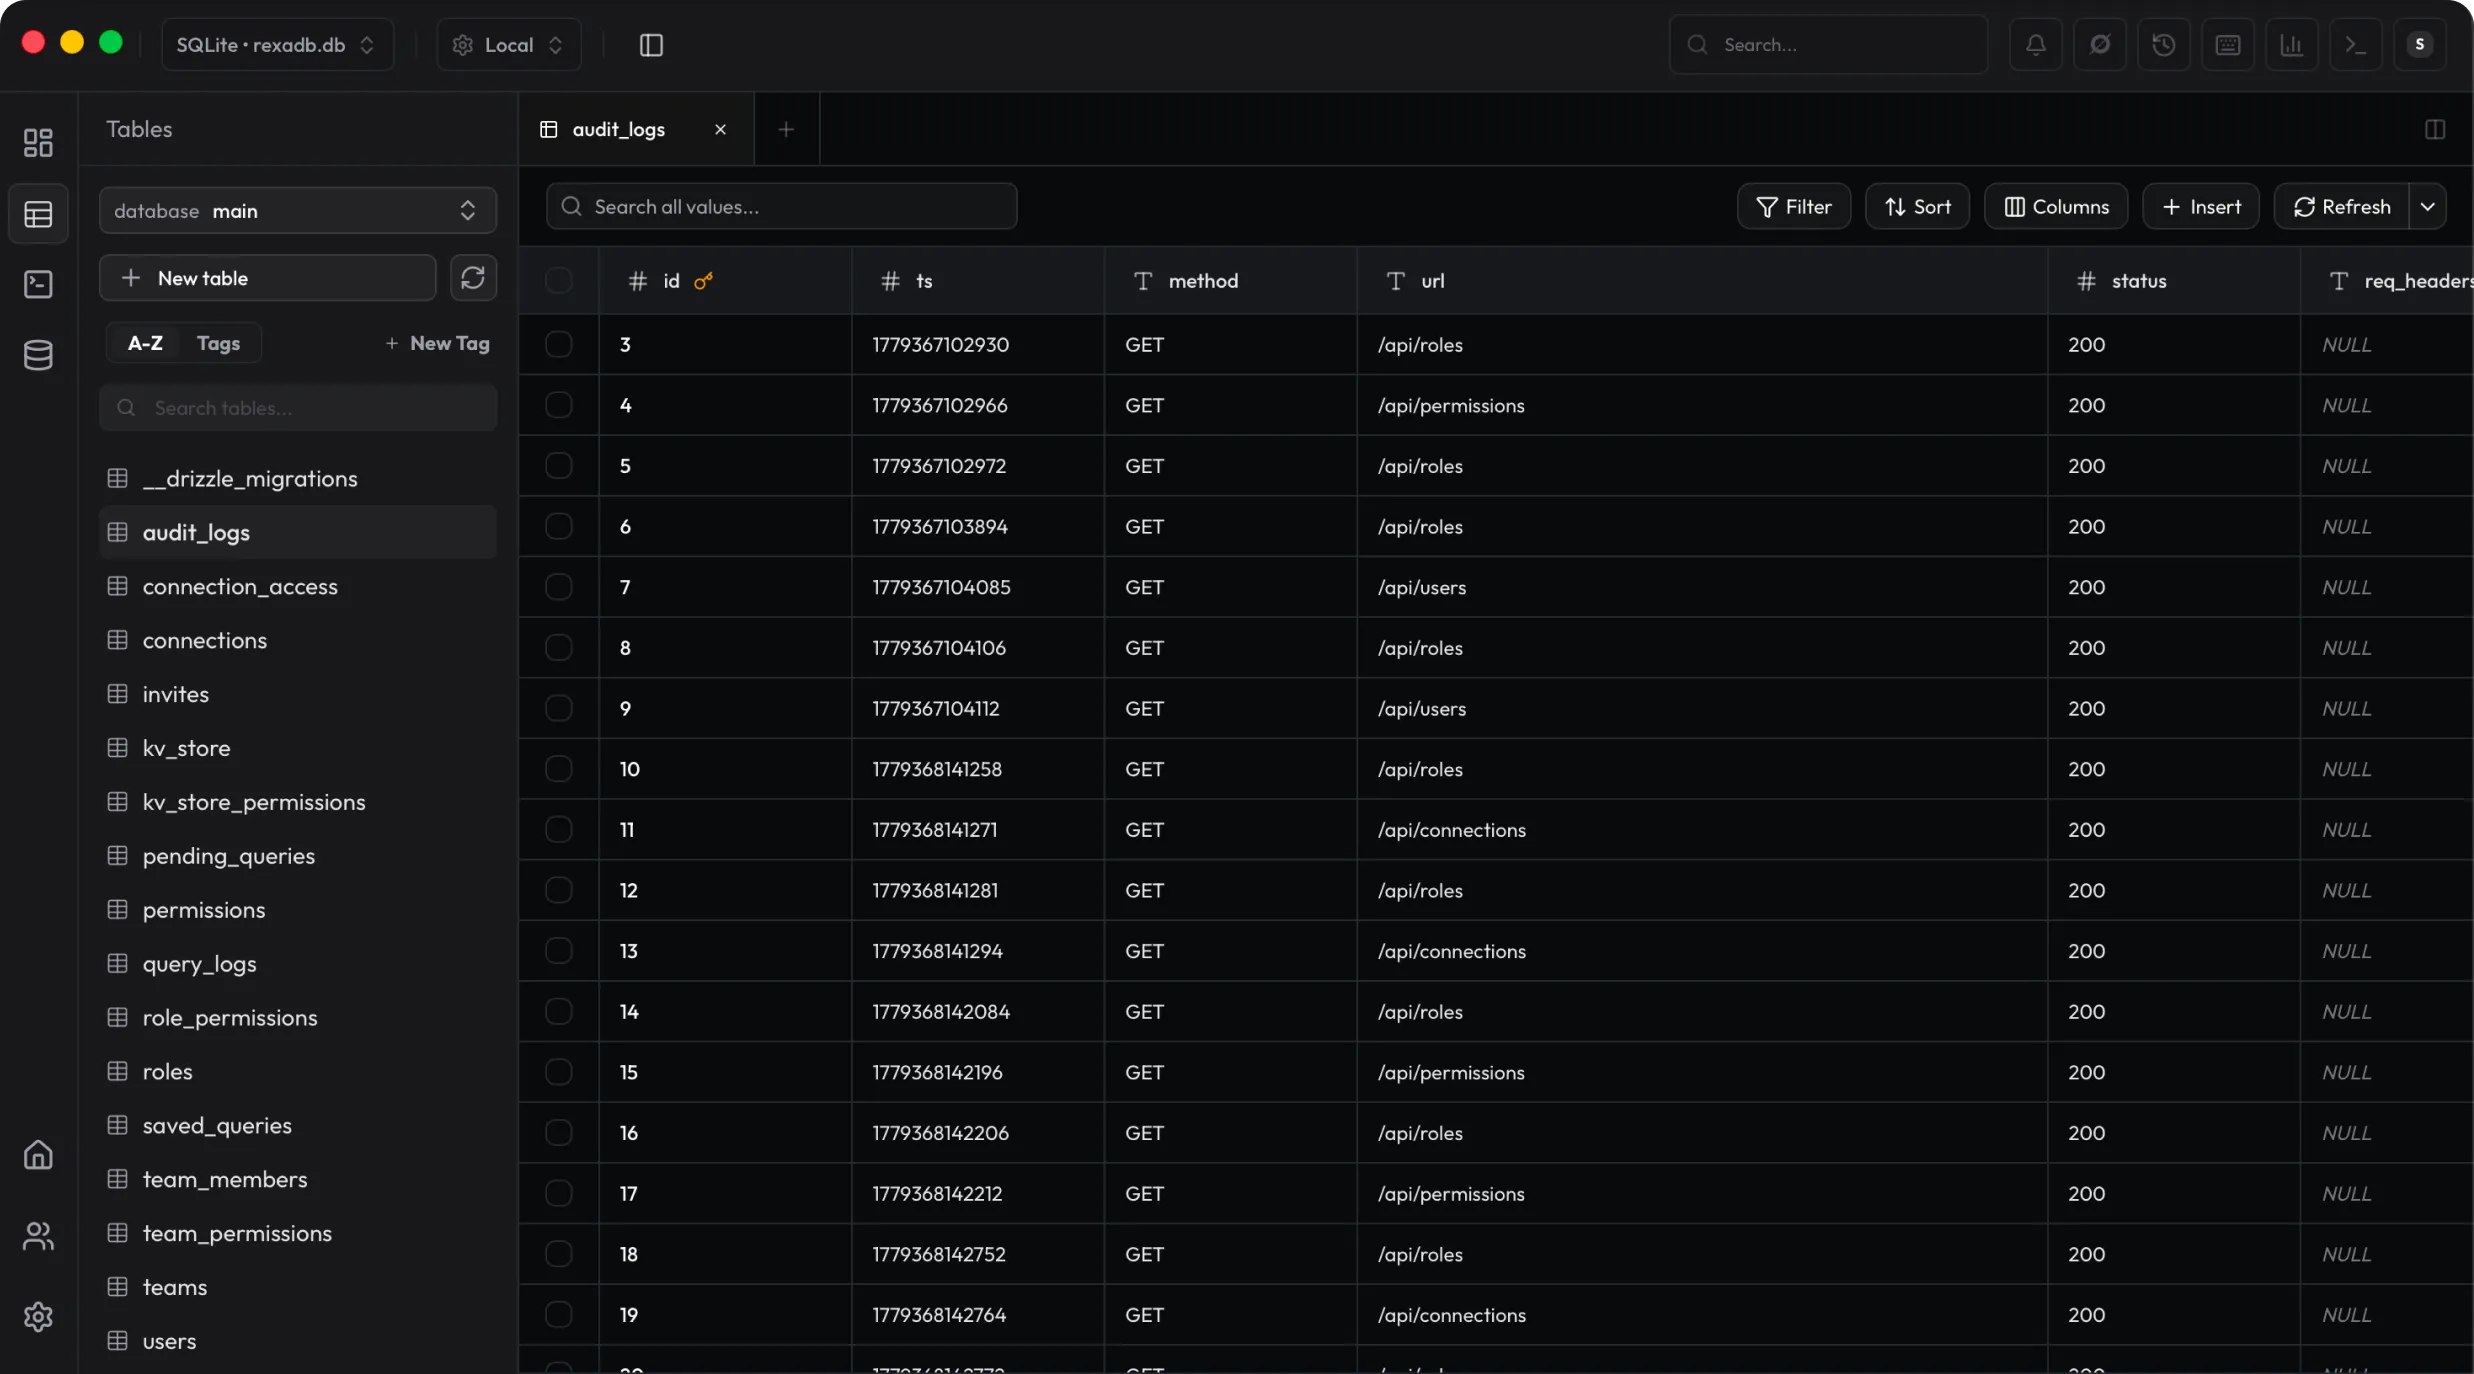Go to the home icon in sidebar
The image size is (2474, 1374).
38,1155
